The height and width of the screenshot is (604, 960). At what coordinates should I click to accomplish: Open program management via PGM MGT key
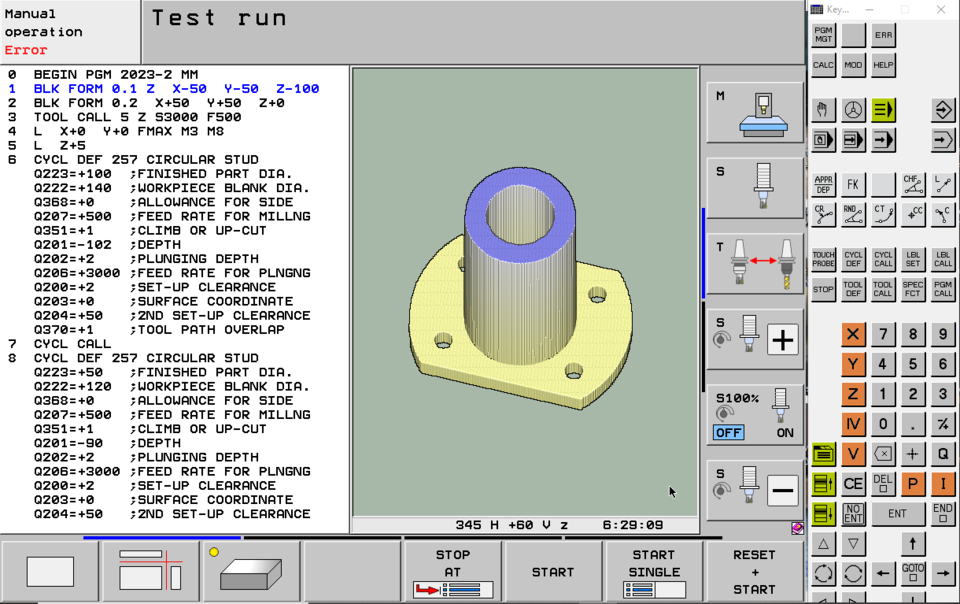822,35
